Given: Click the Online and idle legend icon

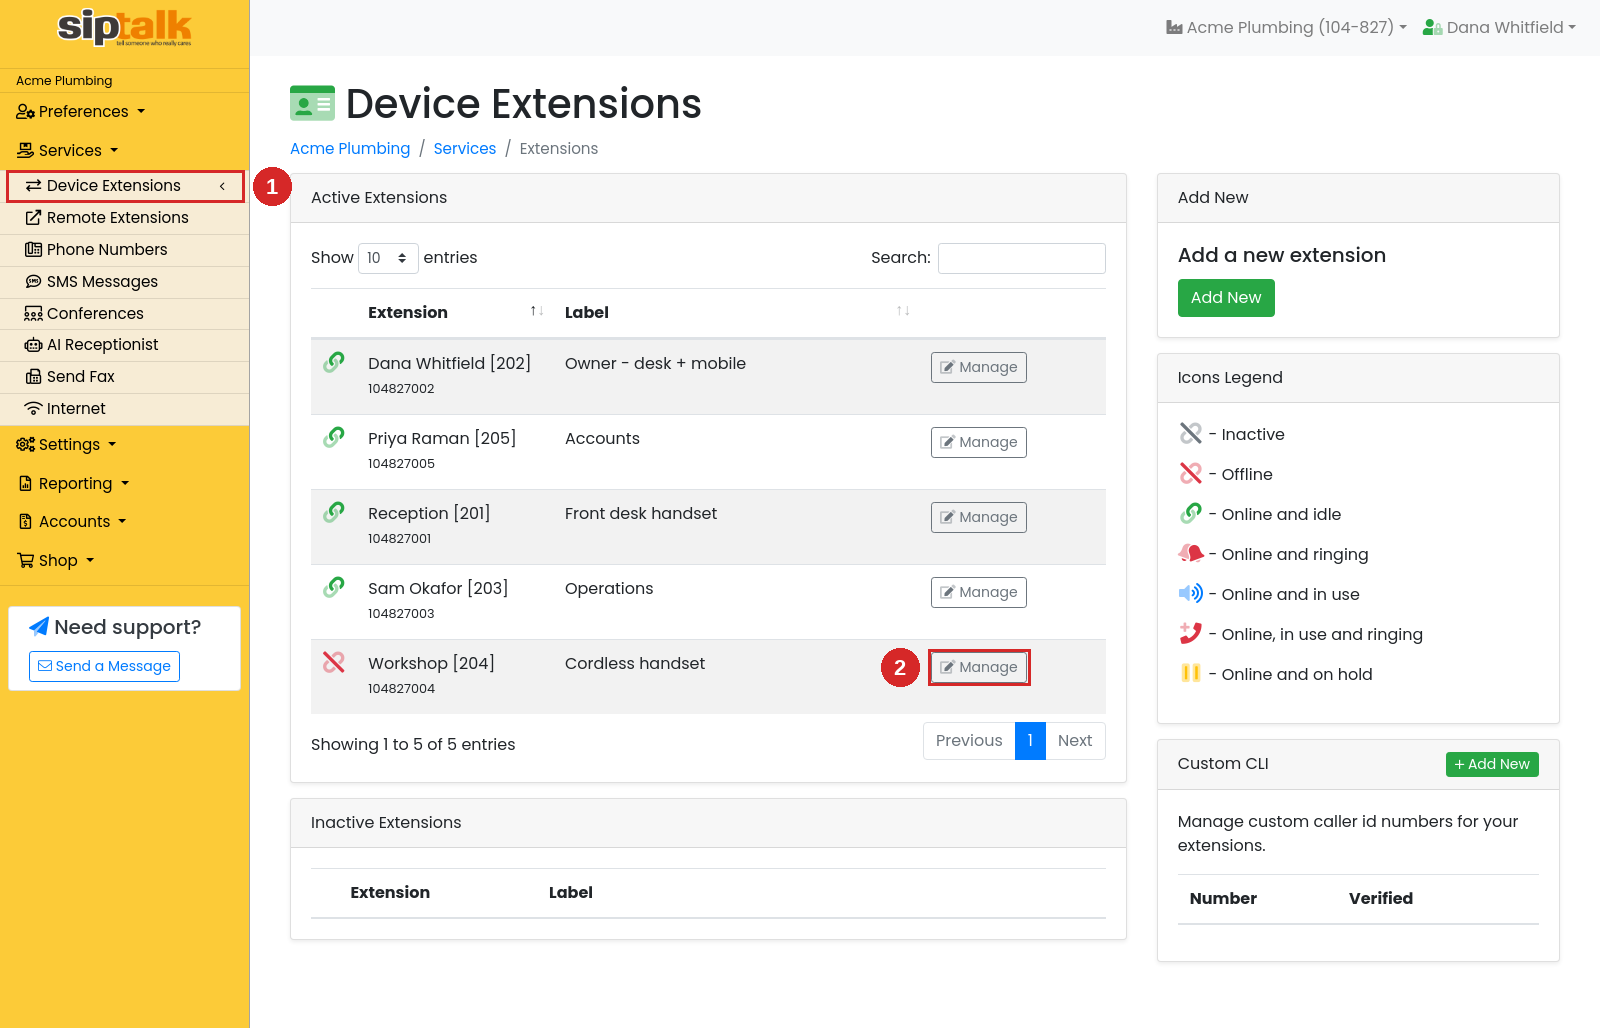Looking at the screenshot, I should tap(1190, 513).
